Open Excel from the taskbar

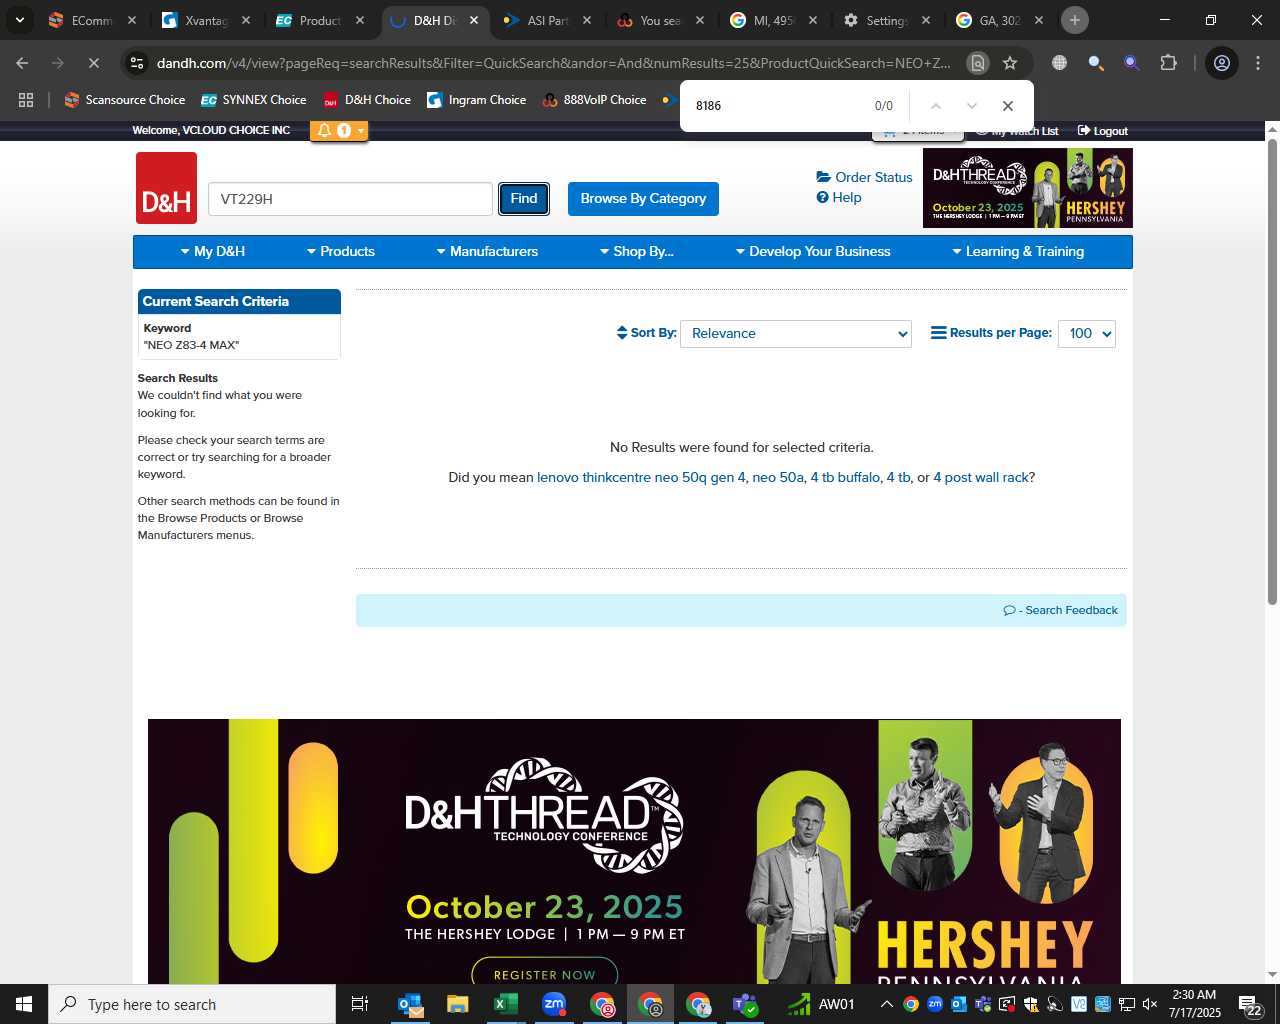coord(506,1004)
